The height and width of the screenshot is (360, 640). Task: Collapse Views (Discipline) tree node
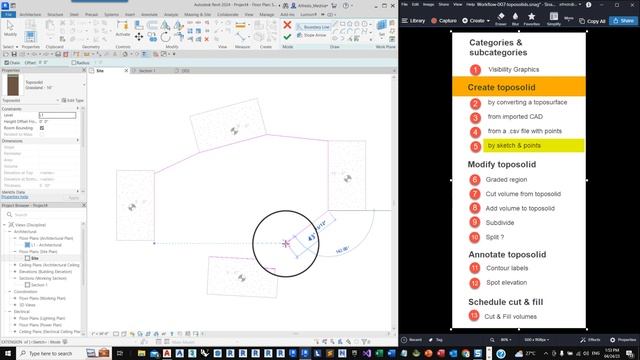(4, 225)
